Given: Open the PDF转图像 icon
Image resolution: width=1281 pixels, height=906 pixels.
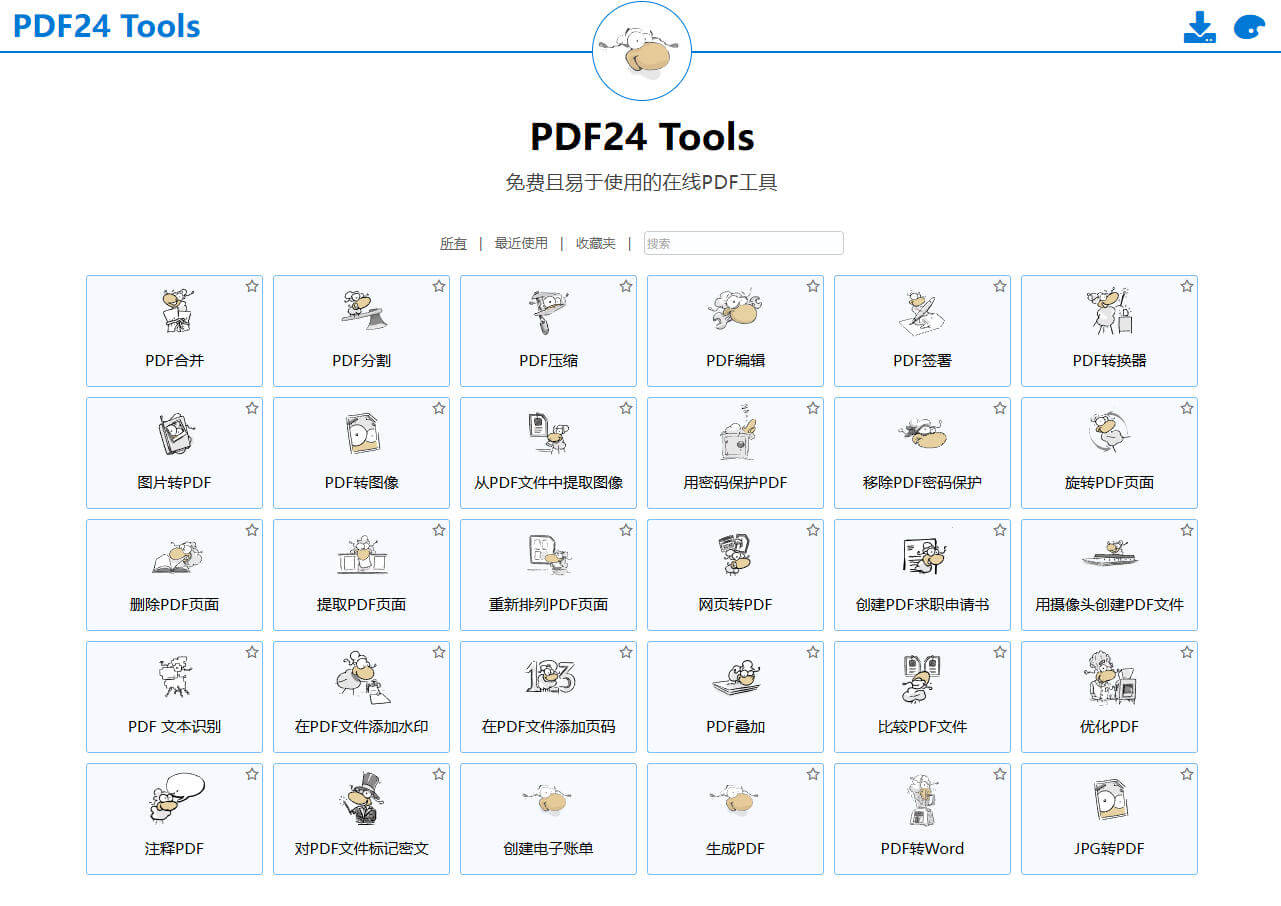Looking at the screenshot, I should point(361,433).
